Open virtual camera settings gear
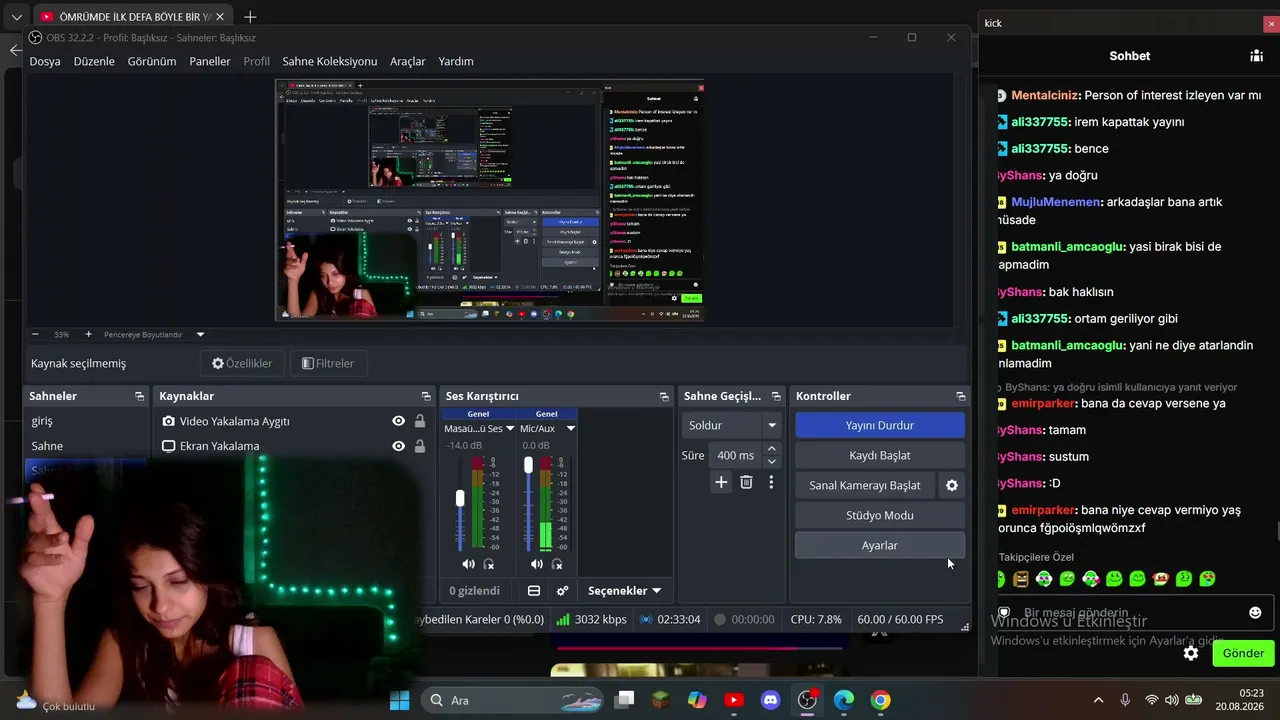 [x=952, y=485]
